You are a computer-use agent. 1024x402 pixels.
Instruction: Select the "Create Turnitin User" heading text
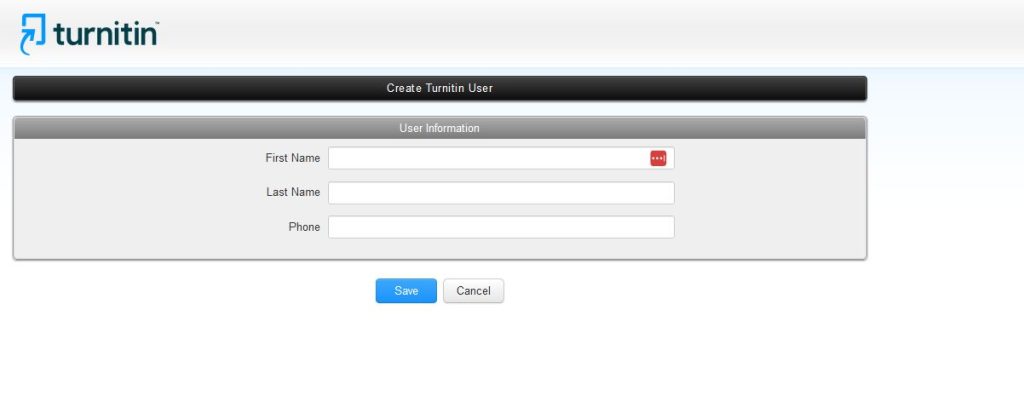[439, 88]
